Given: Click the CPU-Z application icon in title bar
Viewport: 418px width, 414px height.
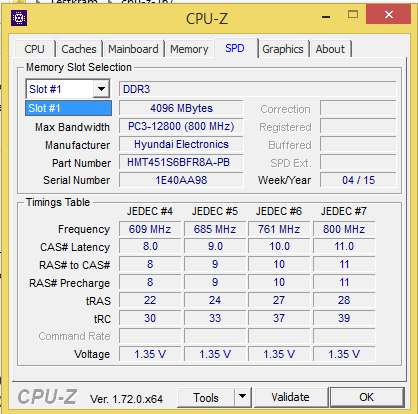Looking at the screenshot, I should pos(19,18).
